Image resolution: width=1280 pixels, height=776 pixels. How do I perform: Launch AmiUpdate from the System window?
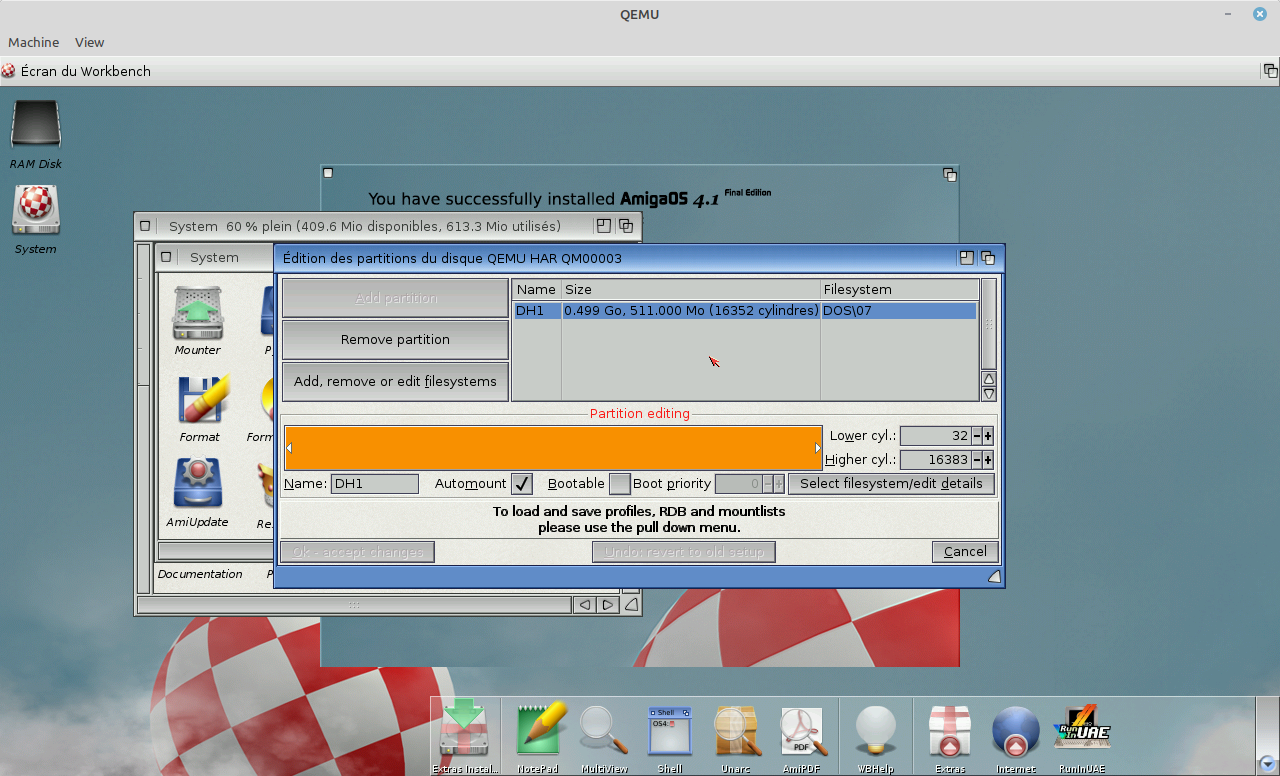197,485
